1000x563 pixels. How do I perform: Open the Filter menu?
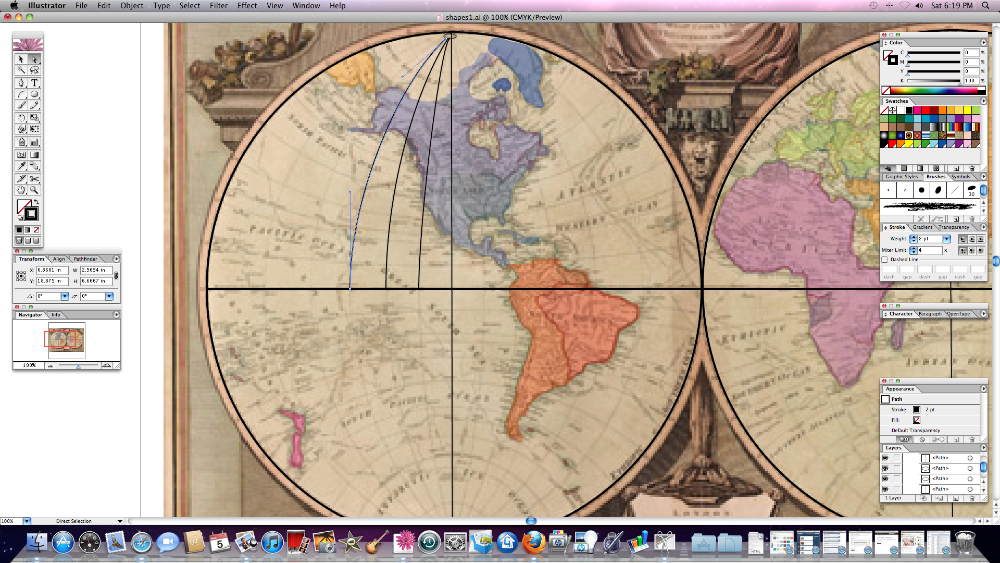coord(219,5)
